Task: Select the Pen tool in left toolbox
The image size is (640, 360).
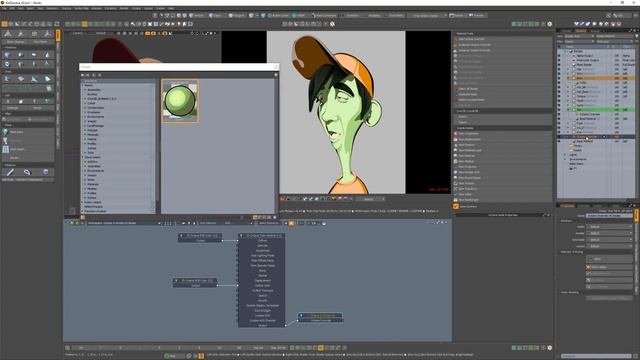Action: (10, 172)
